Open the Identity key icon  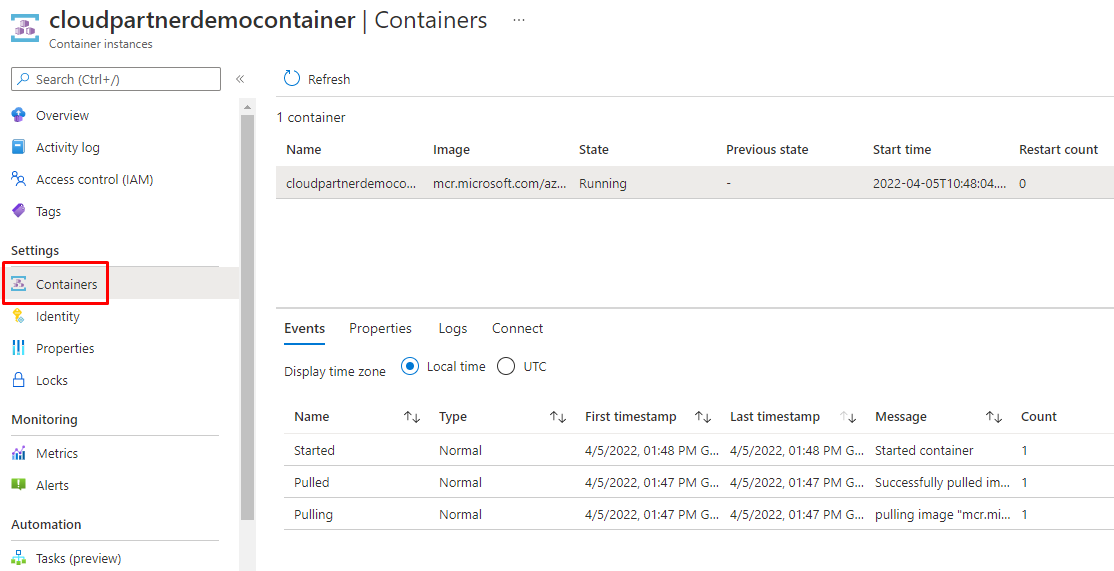(x=19, y=316)
